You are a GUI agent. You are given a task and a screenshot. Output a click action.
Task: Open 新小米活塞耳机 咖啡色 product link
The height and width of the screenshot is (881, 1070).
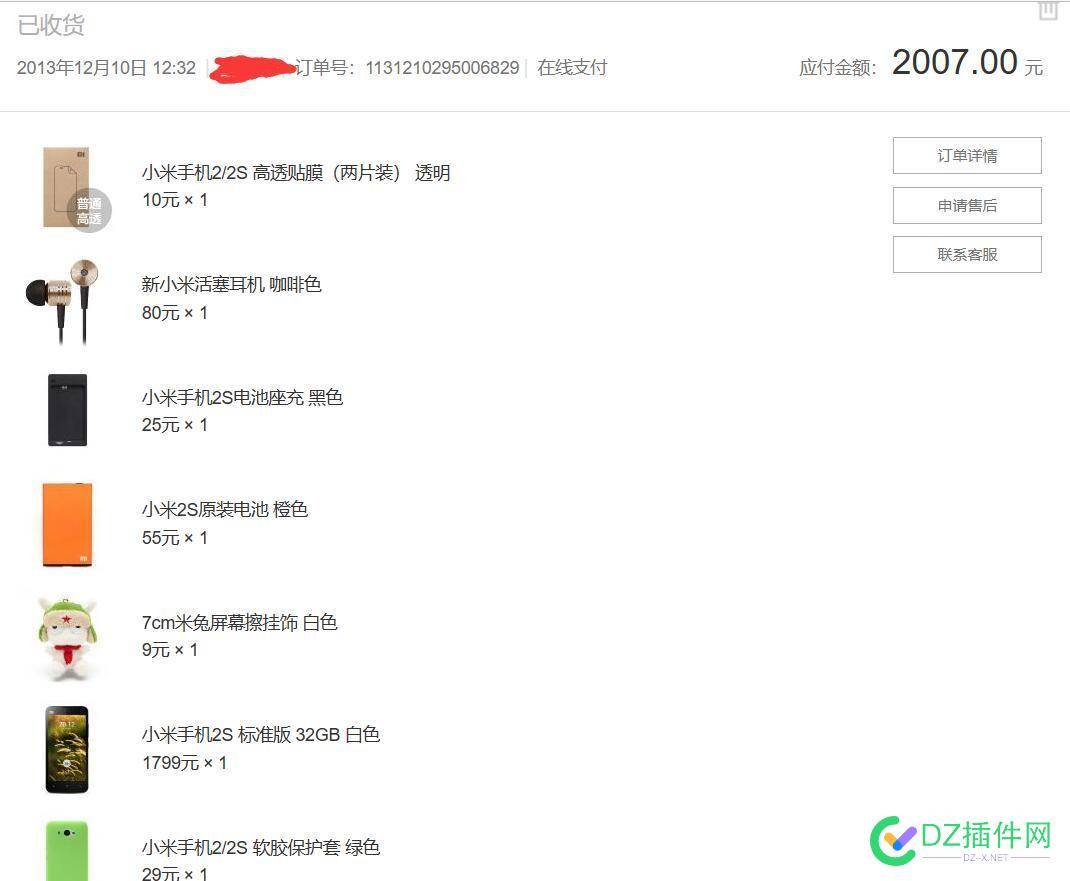coord(231,285)
